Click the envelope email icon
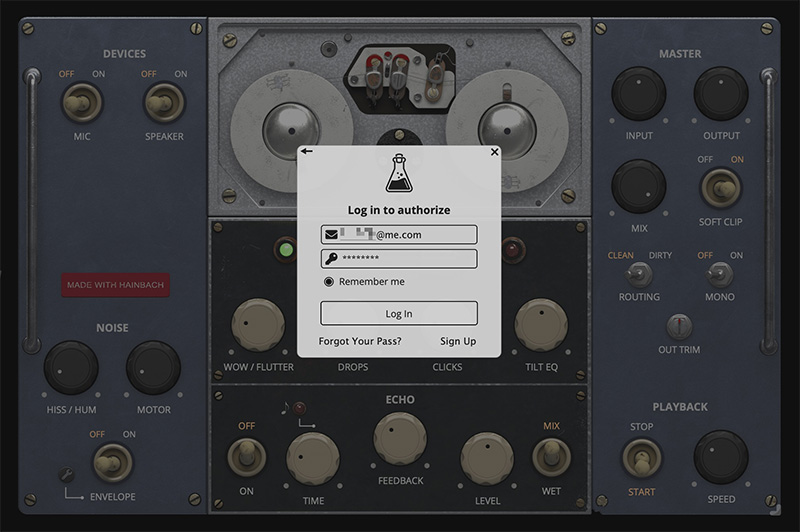This screenshot has width=800, height=532. pos(330,235)
